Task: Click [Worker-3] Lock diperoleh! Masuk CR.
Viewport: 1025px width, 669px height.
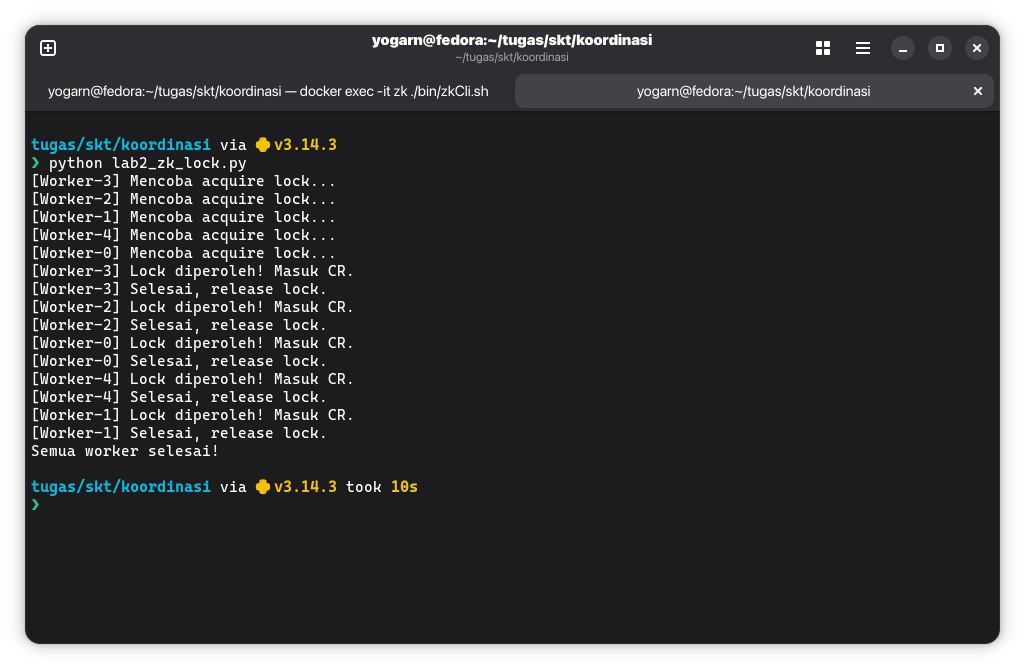Action: 192,271
